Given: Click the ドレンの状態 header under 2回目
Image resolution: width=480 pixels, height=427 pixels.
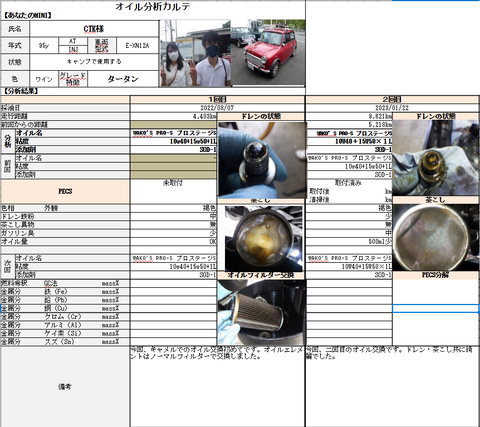Looking at the screenshot, I should tap(436, 116).
